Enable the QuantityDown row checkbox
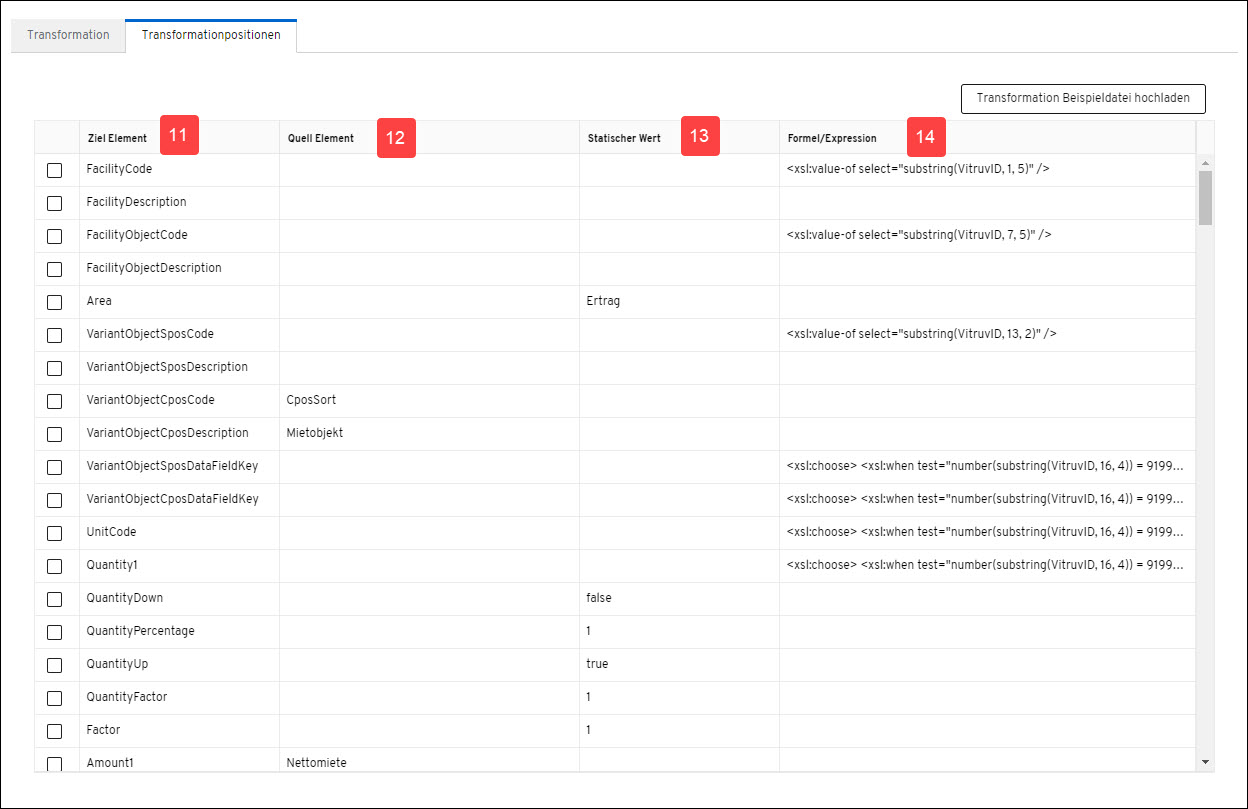1248x809 pixels. [x=55, y=599]
